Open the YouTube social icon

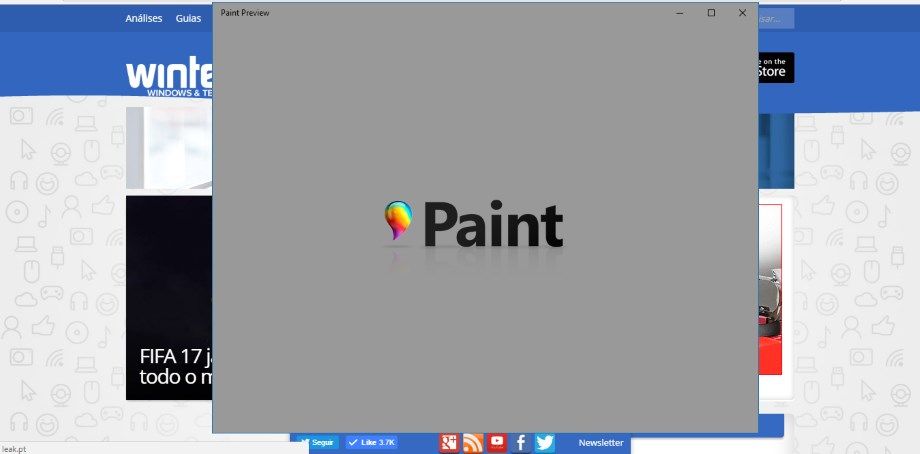tap(497, 442)
